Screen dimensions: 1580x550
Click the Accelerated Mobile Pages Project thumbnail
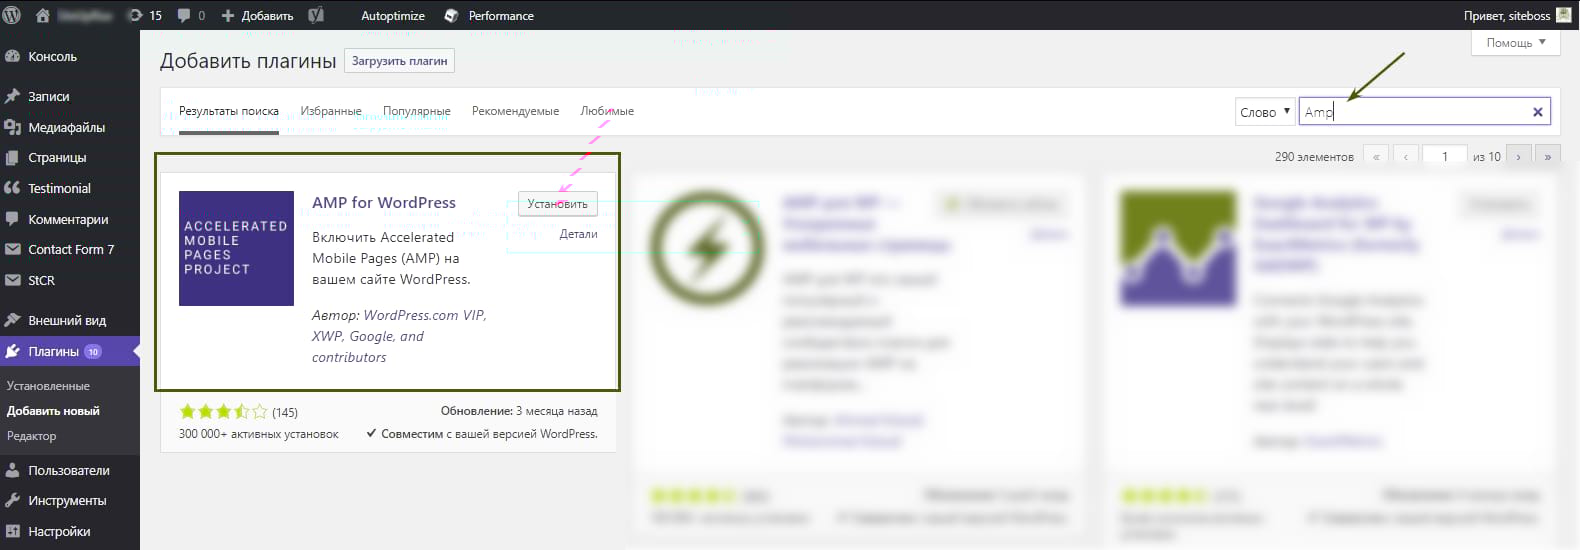coord(236,248)
